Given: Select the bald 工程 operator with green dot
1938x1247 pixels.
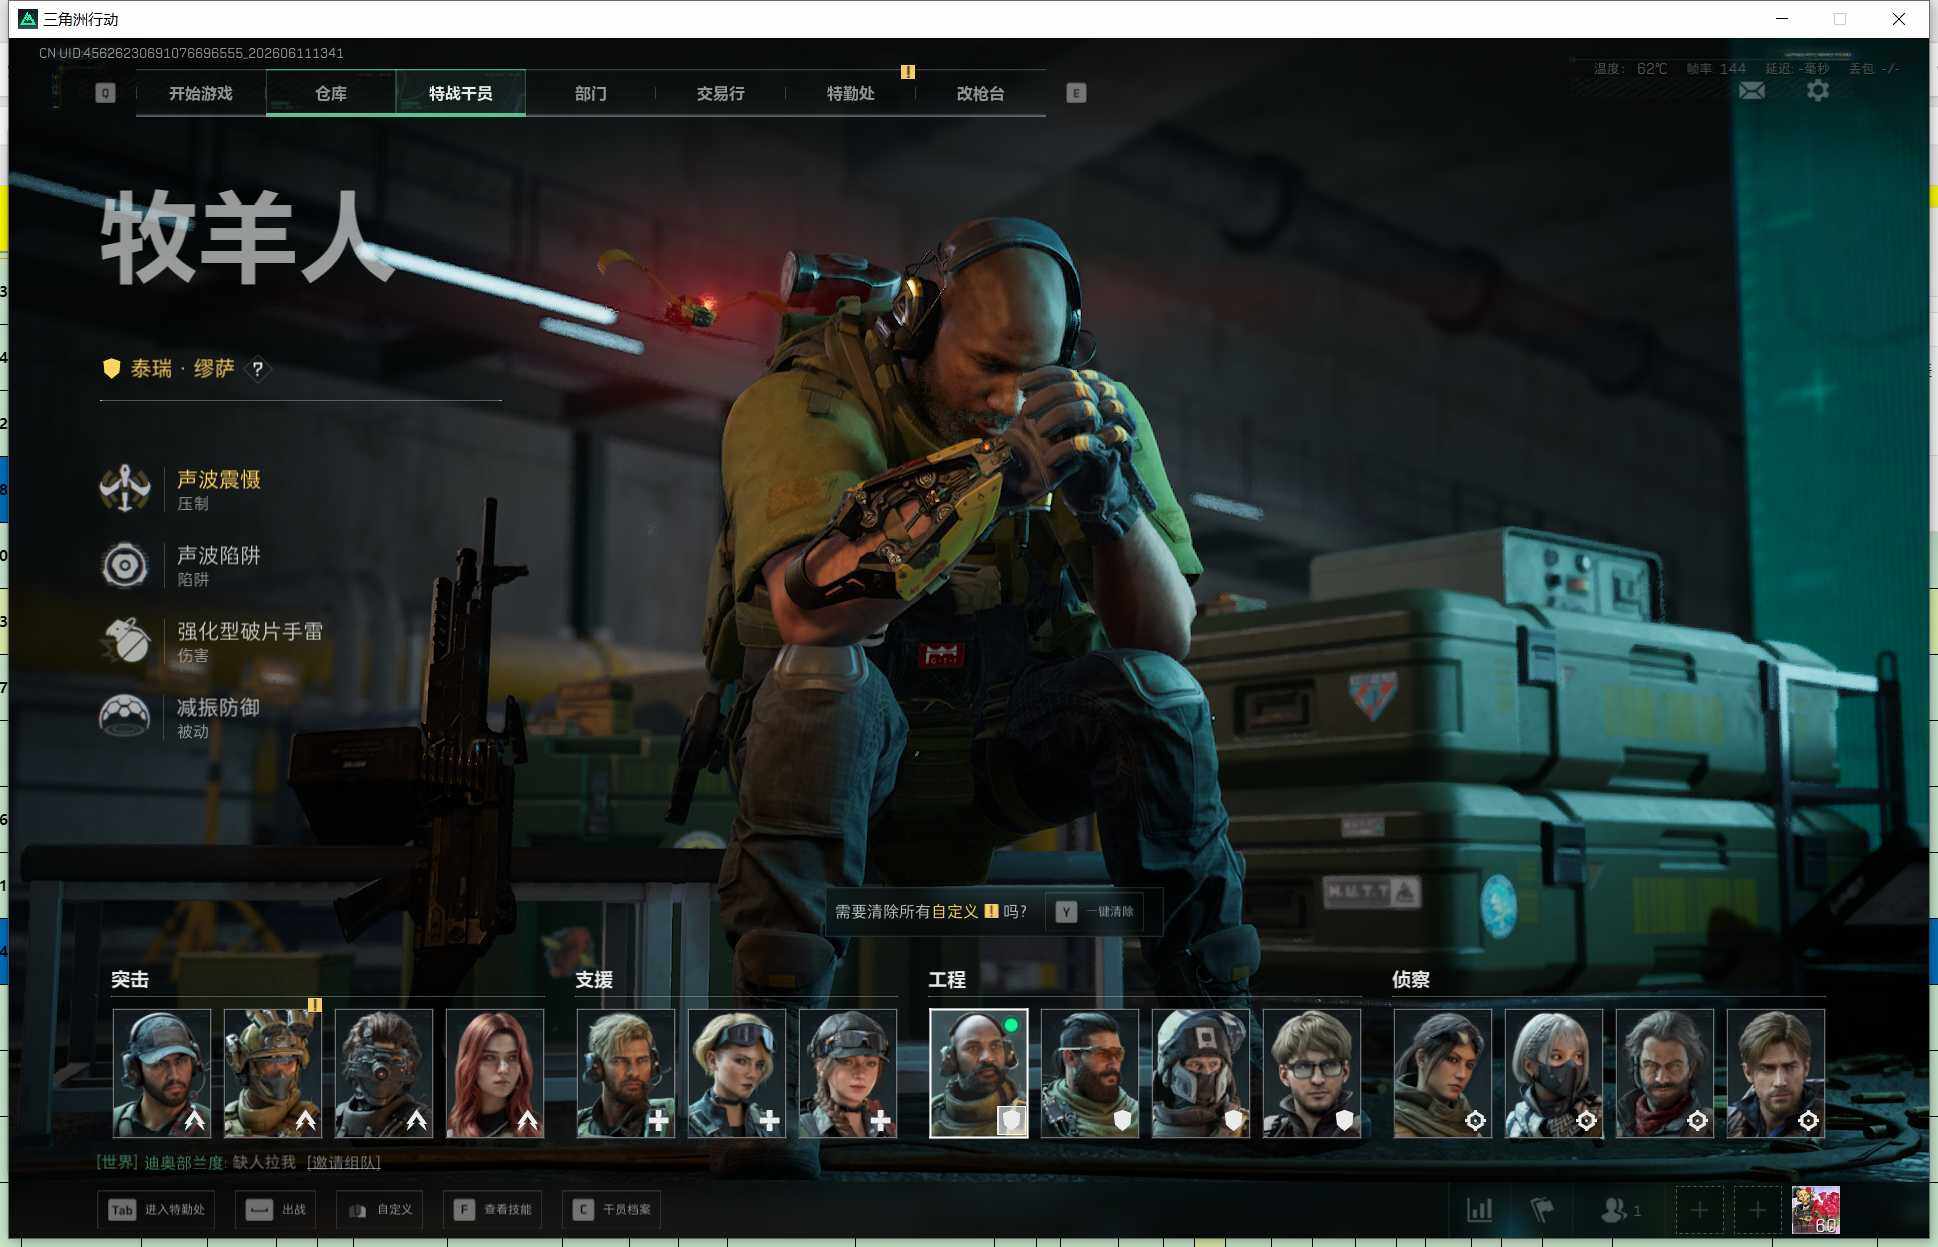Looking at the screenshot, I should pos(979,1073).
